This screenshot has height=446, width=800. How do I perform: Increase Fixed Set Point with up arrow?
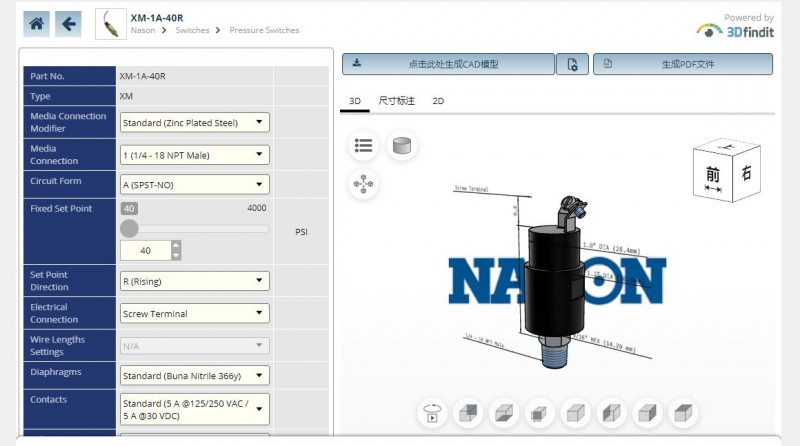(x=176, y=245)
